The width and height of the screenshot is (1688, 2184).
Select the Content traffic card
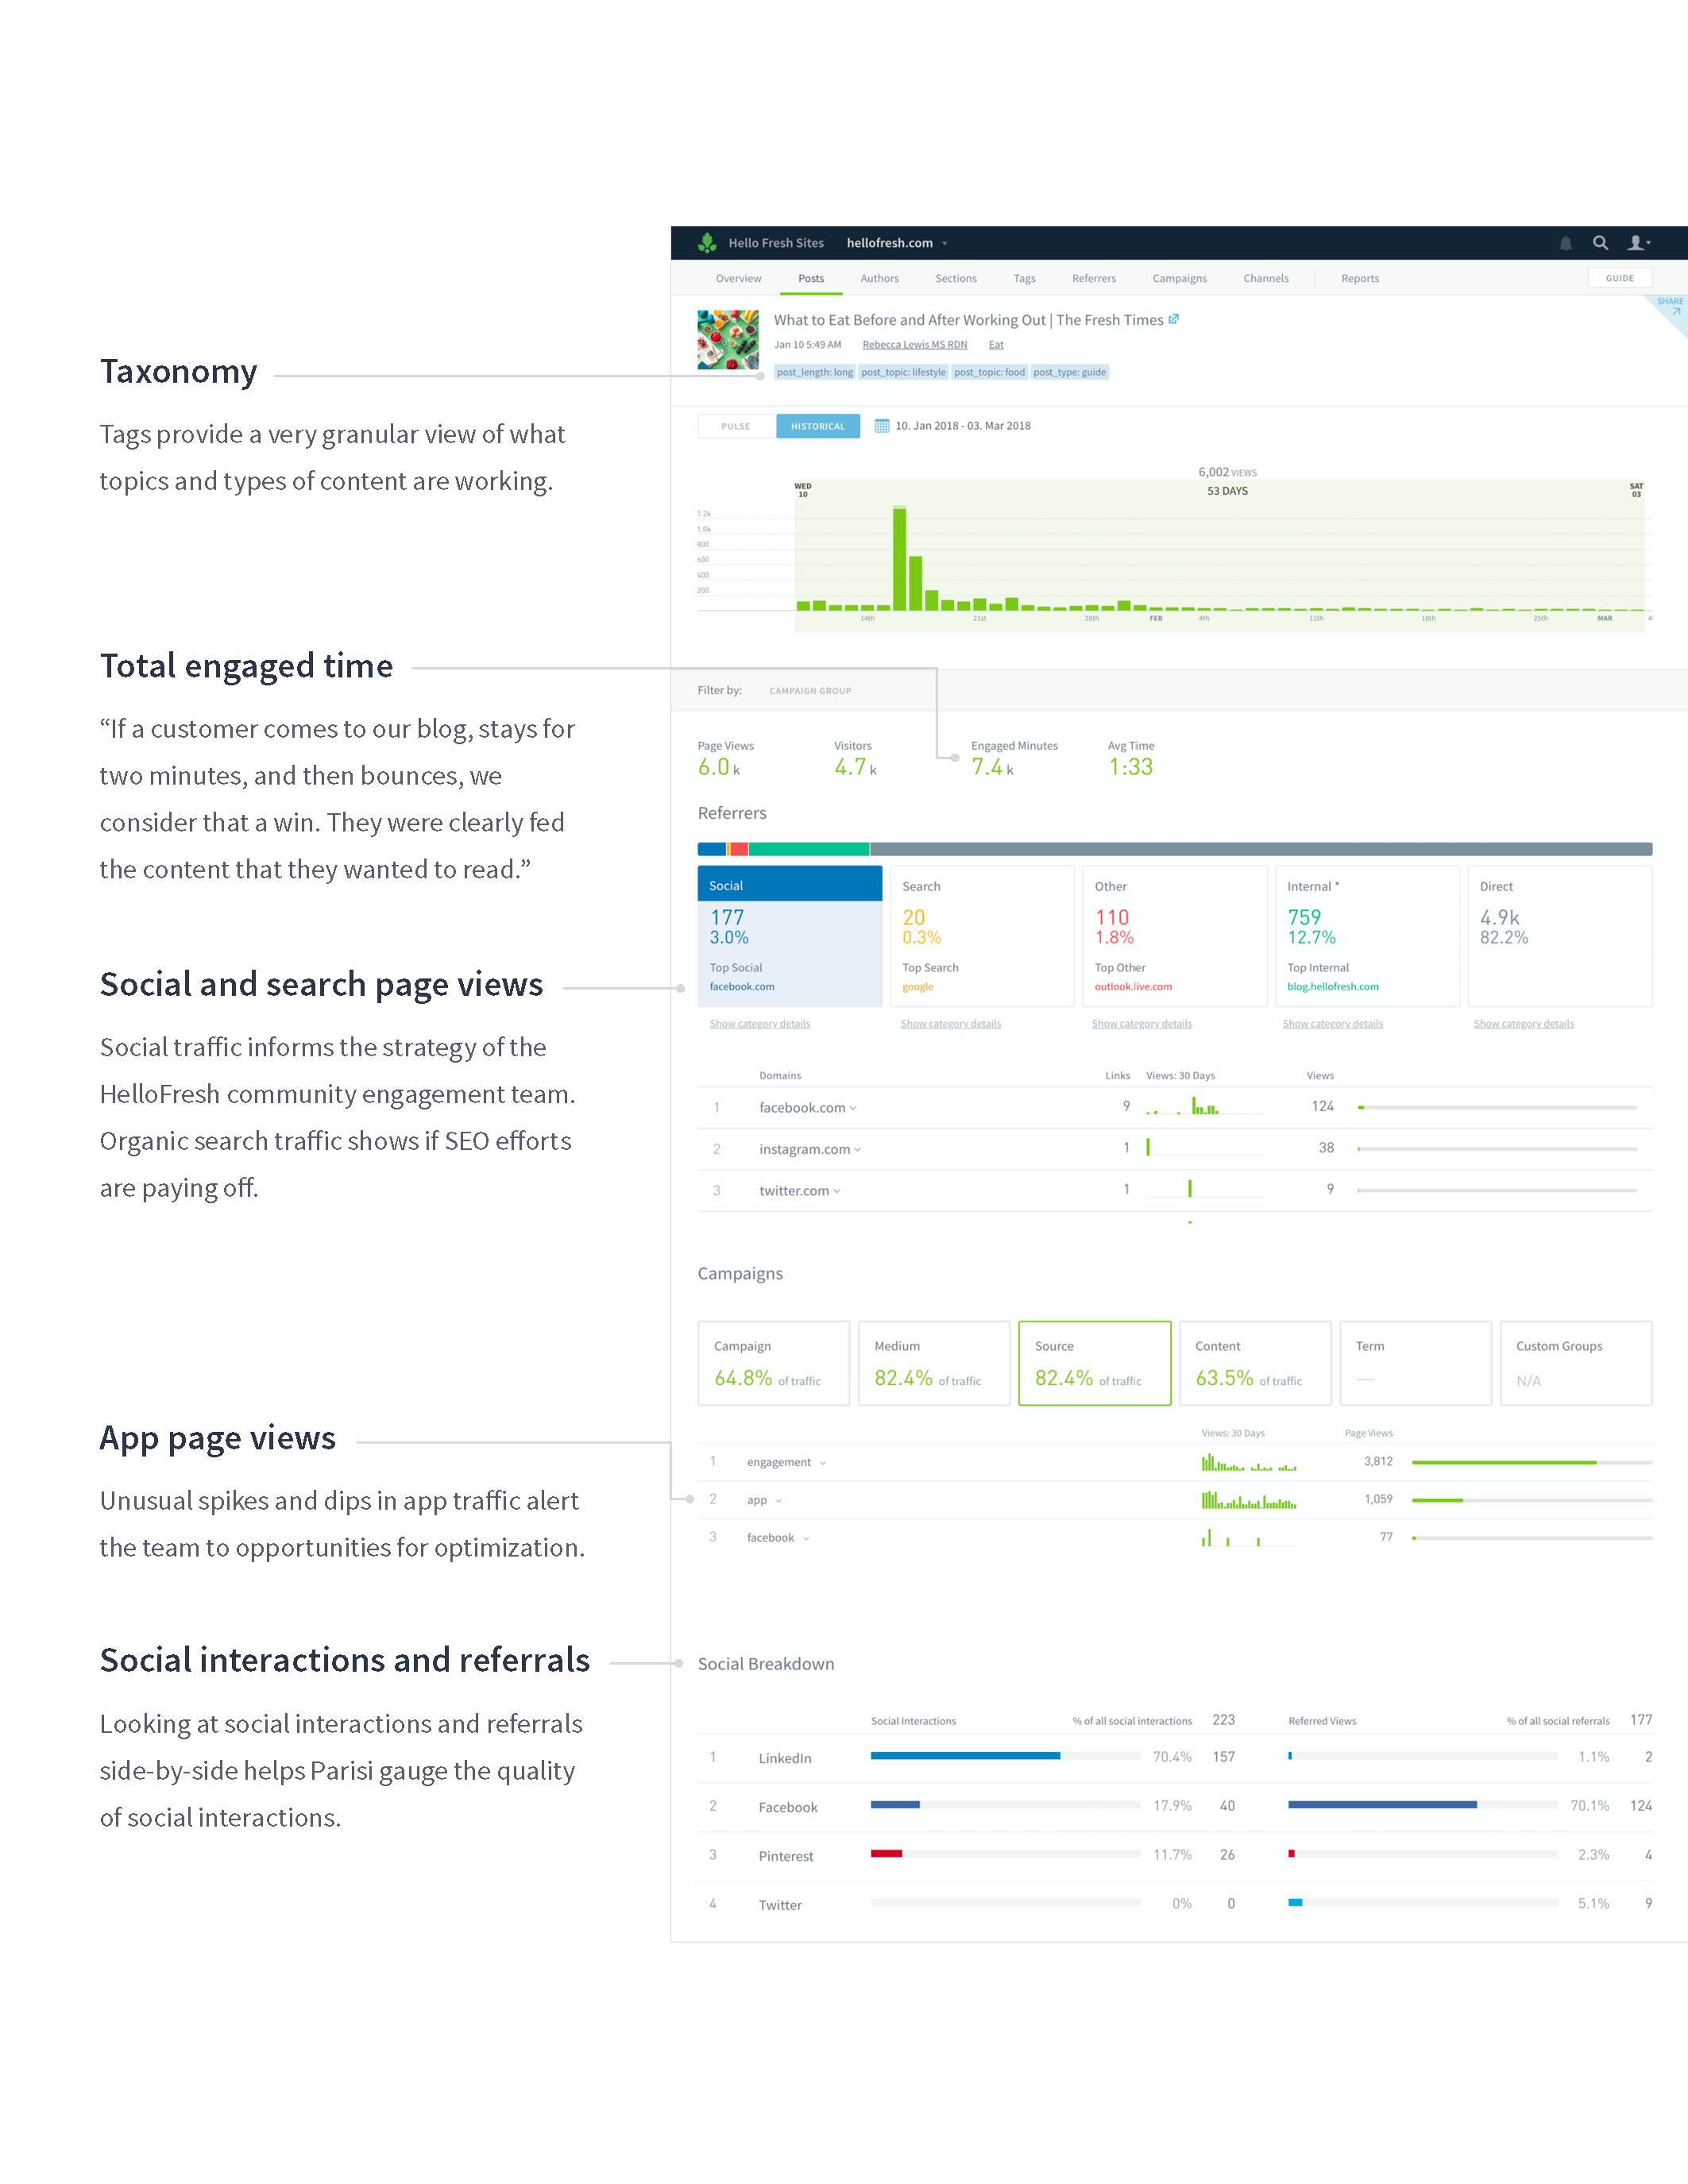(1255, 1363)
